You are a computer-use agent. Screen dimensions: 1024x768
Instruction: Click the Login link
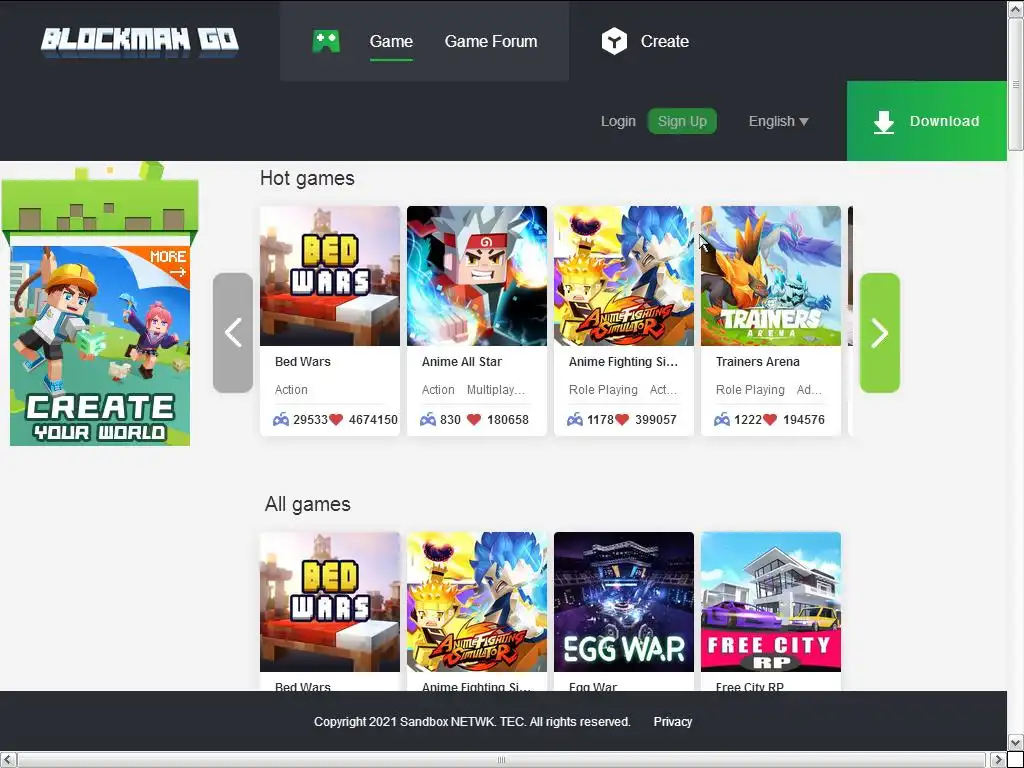618,121
